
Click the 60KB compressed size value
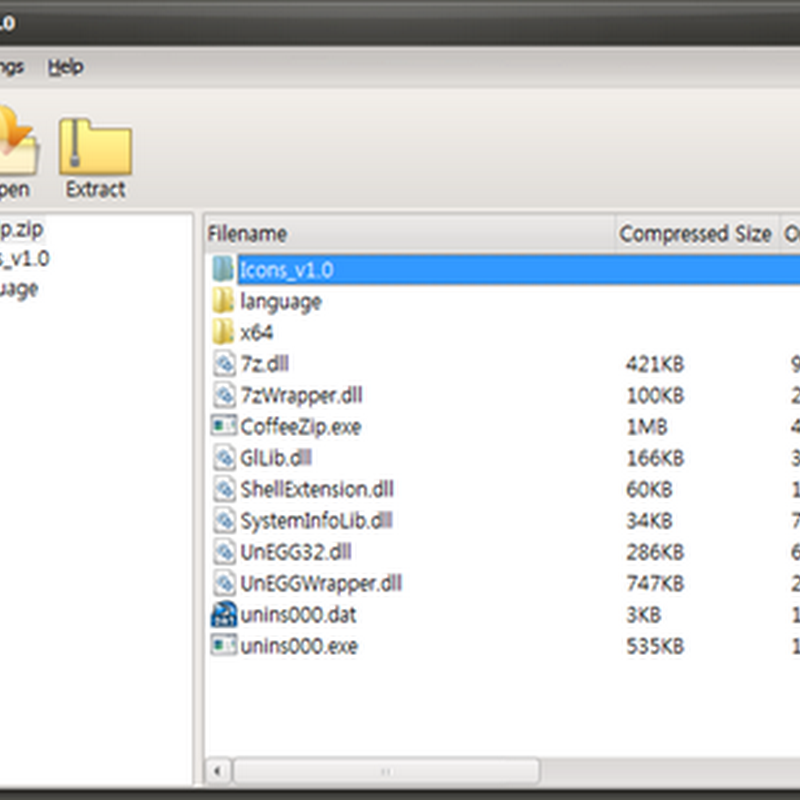(x=649, y=490)
